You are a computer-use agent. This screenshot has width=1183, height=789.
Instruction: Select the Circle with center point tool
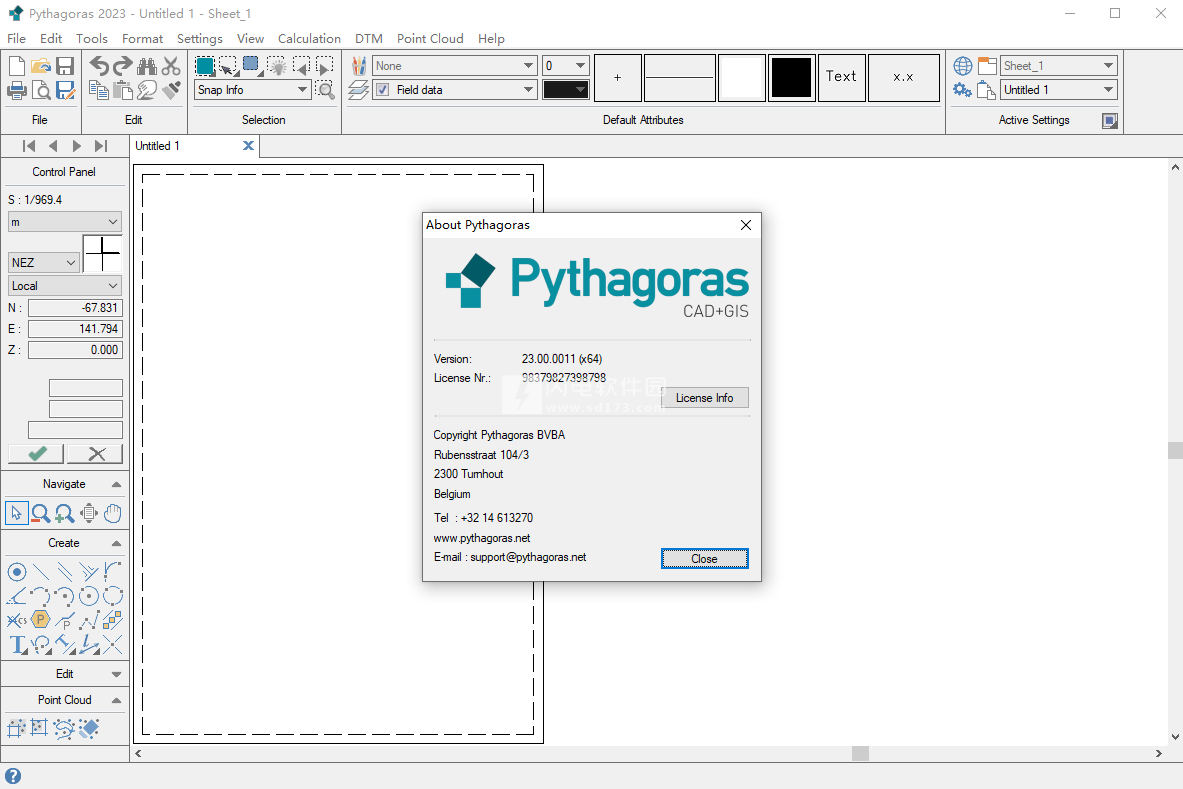[x=89, y=596]
